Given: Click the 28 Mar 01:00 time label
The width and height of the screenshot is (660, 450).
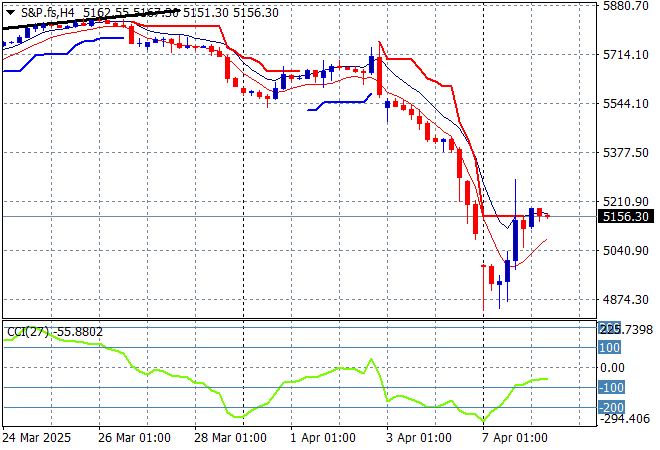Looking at the screenshot, I should pyautogui.click(x=230, y=438).
